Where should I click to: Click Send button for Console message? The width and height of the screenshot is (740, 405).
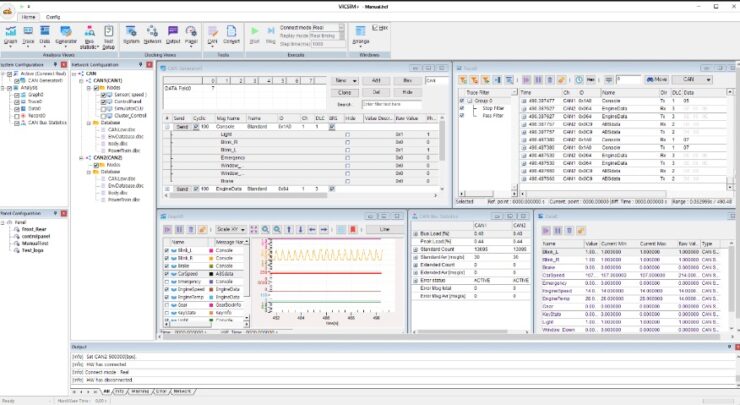[182, 127]
